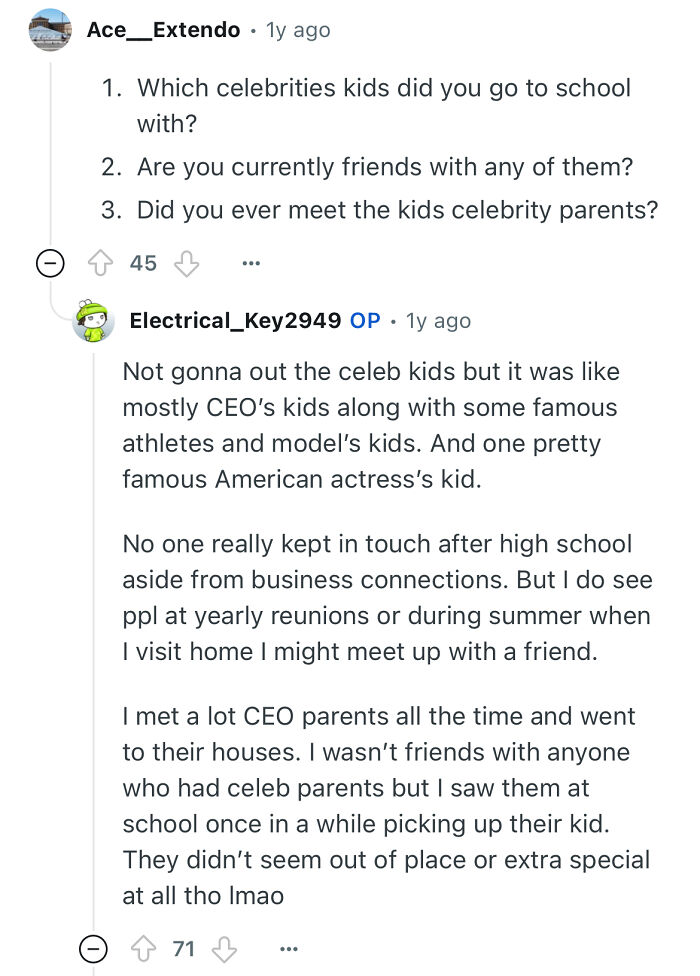This screenshot has height=976, width=700.
Task: Click Electrical_Key2949's green avatar
Action: point(93,322)
